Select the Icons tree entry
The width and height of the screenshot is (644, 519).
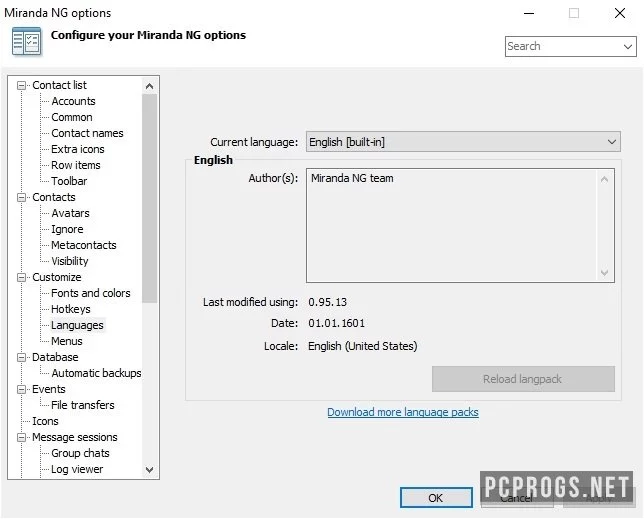(x=45, y=421)
